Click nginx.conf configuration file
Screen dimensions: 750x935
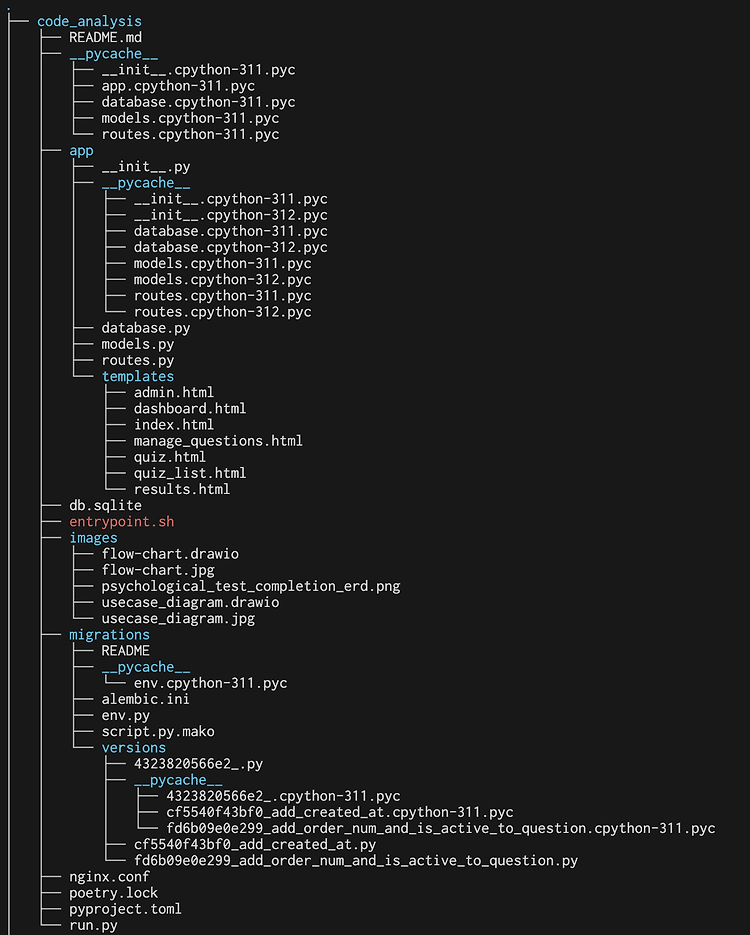pos(109,877)
